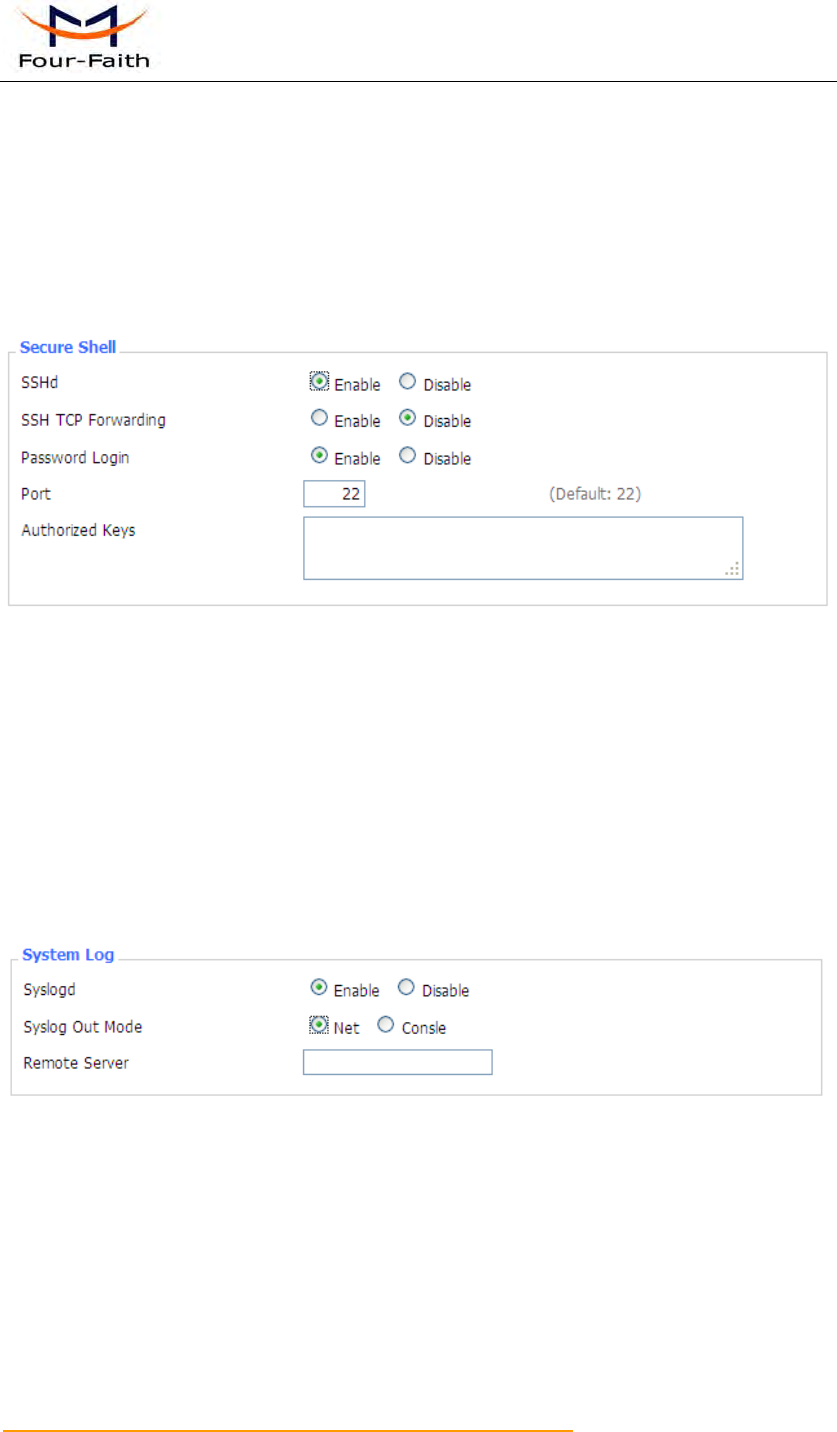
Task: Enable the SSHd option
Action: pos(319,381)
